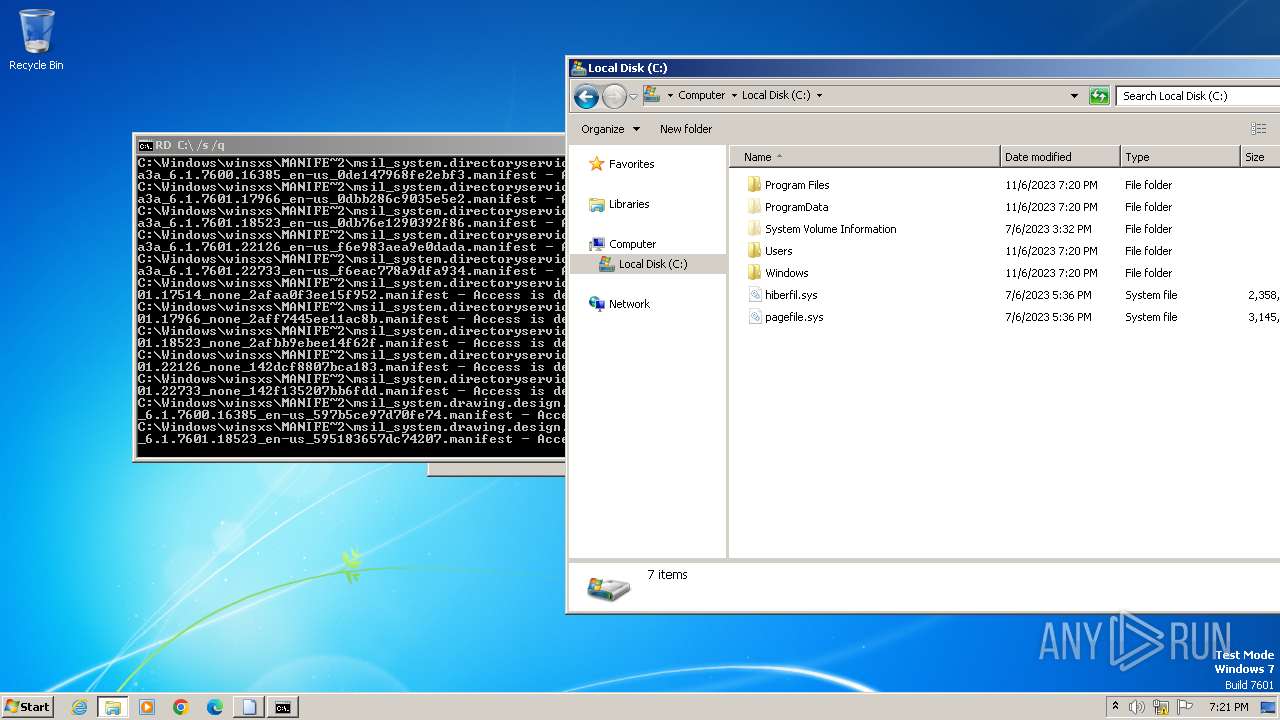Select System Volume Information folder
Screen dimensions: 1280x720
830,229
